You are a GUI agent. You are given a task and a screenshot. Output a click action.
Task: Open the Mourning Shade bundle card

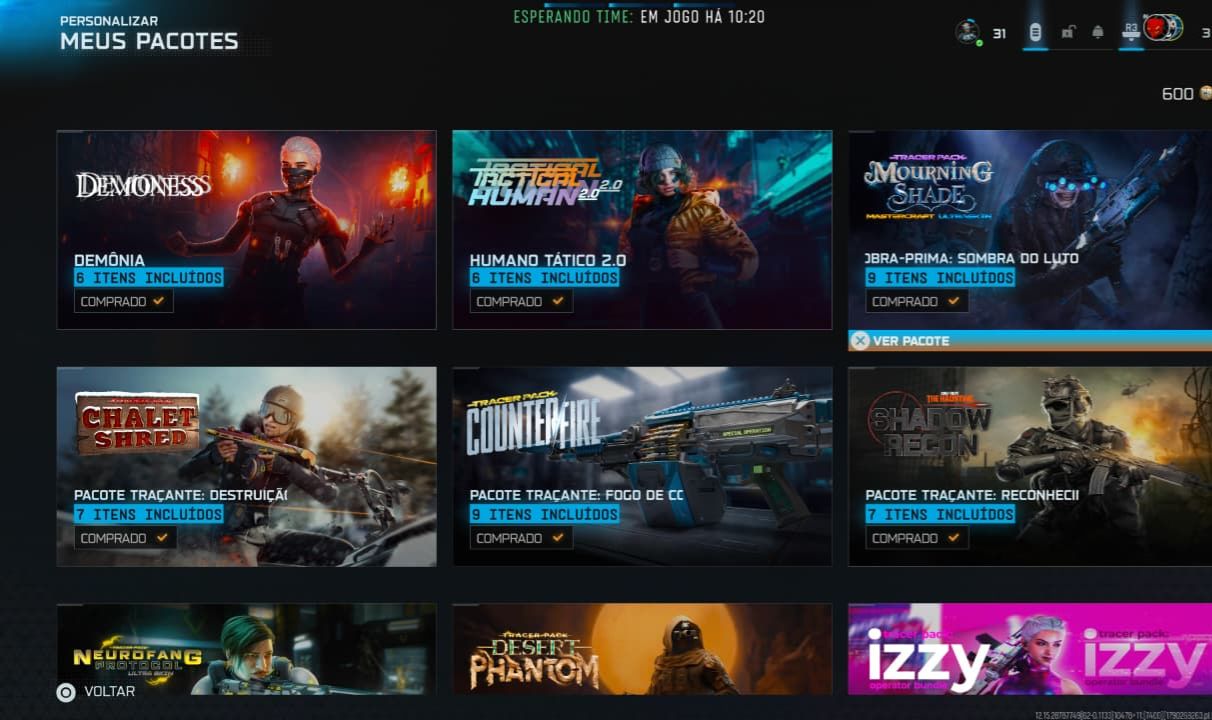[x=1030, y=230]
